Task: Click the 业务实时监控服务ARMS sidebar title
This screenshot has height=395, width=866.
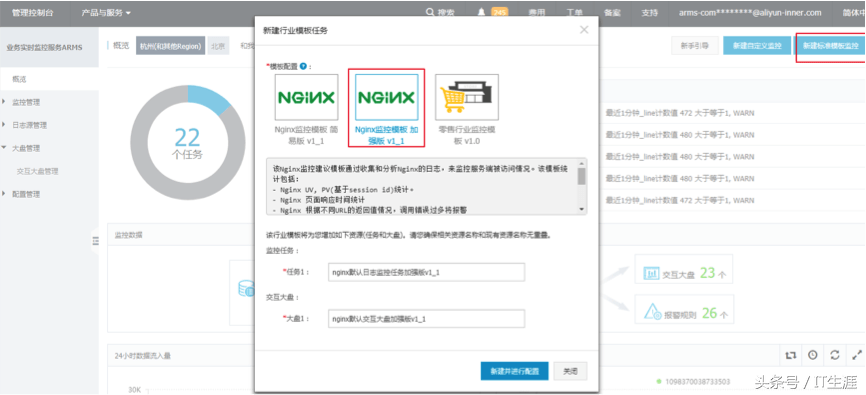Action: pyautogui.click(x=44, y=48)
